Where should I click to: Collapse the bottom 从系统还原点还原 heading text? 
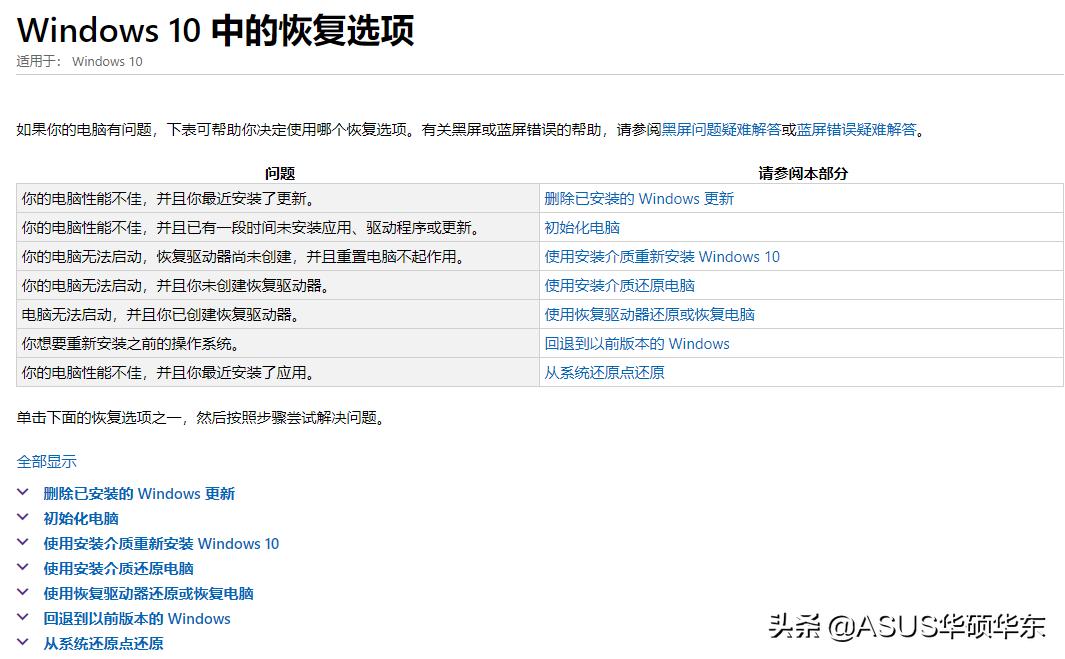(102, 643)
